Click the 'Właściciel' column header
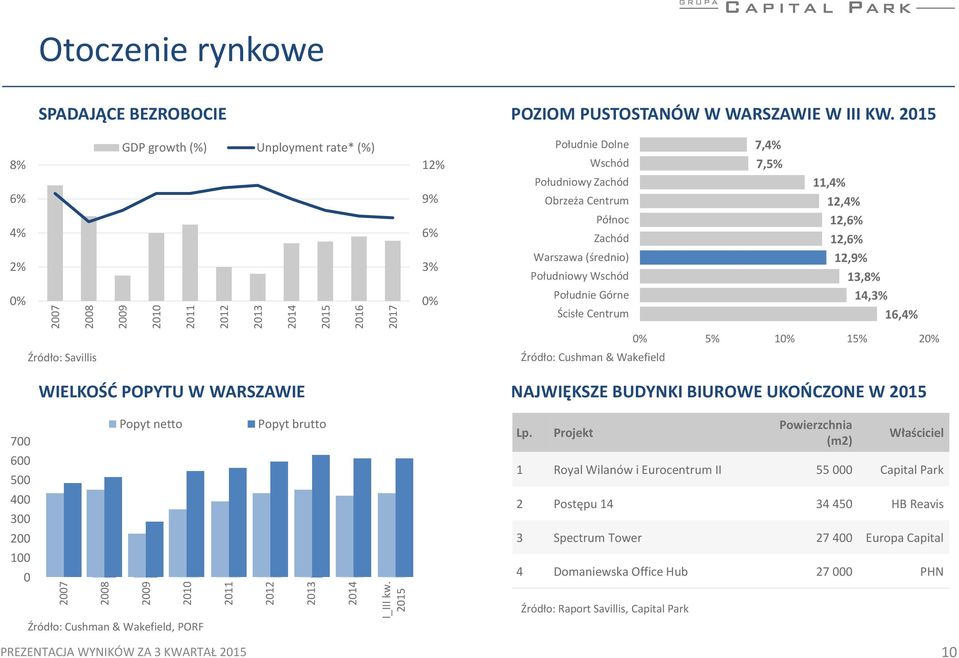The height and width of the screenshot is (658, 959). pyautogui.click(x=916, y=432)
